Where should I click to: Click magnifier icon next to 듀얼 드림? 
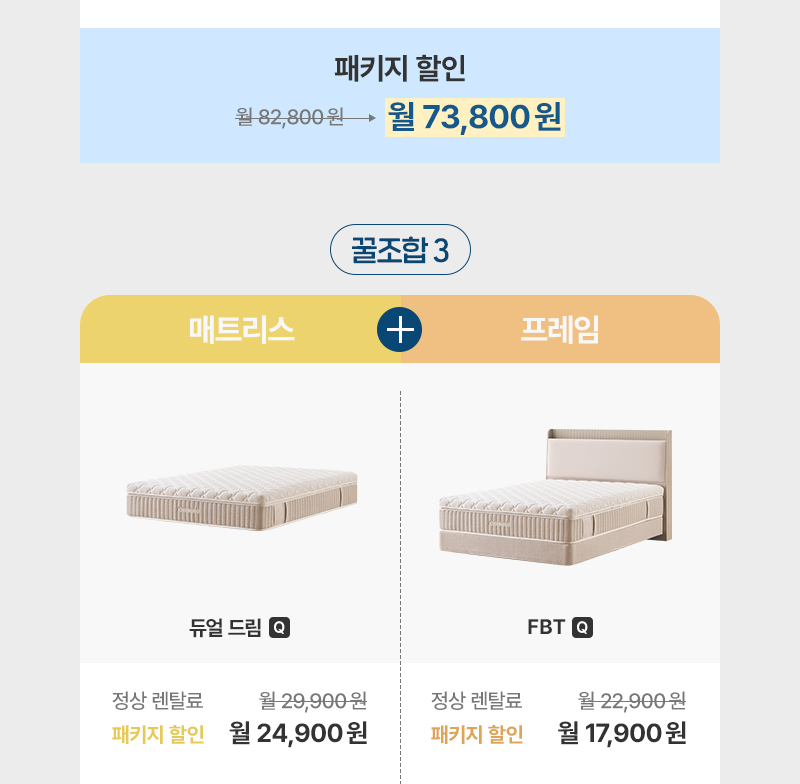280,628
